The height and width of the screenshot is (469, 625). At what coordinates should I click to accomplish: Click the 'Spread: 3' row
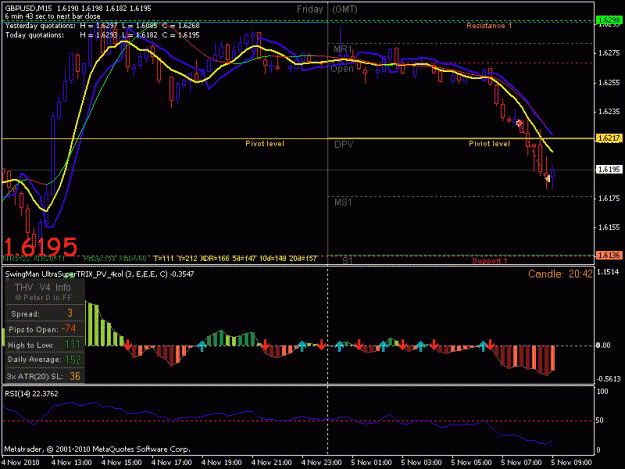point(45,313)
